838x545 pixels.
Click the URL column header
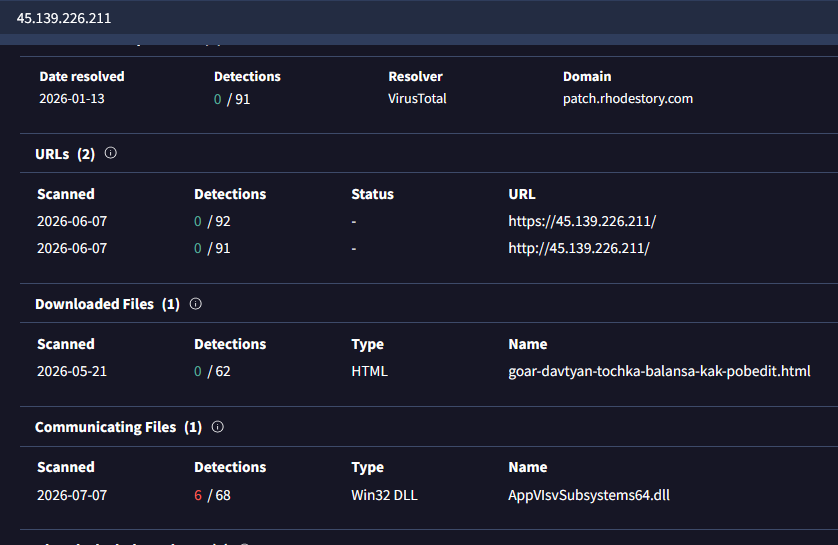(x=522, y=194)
